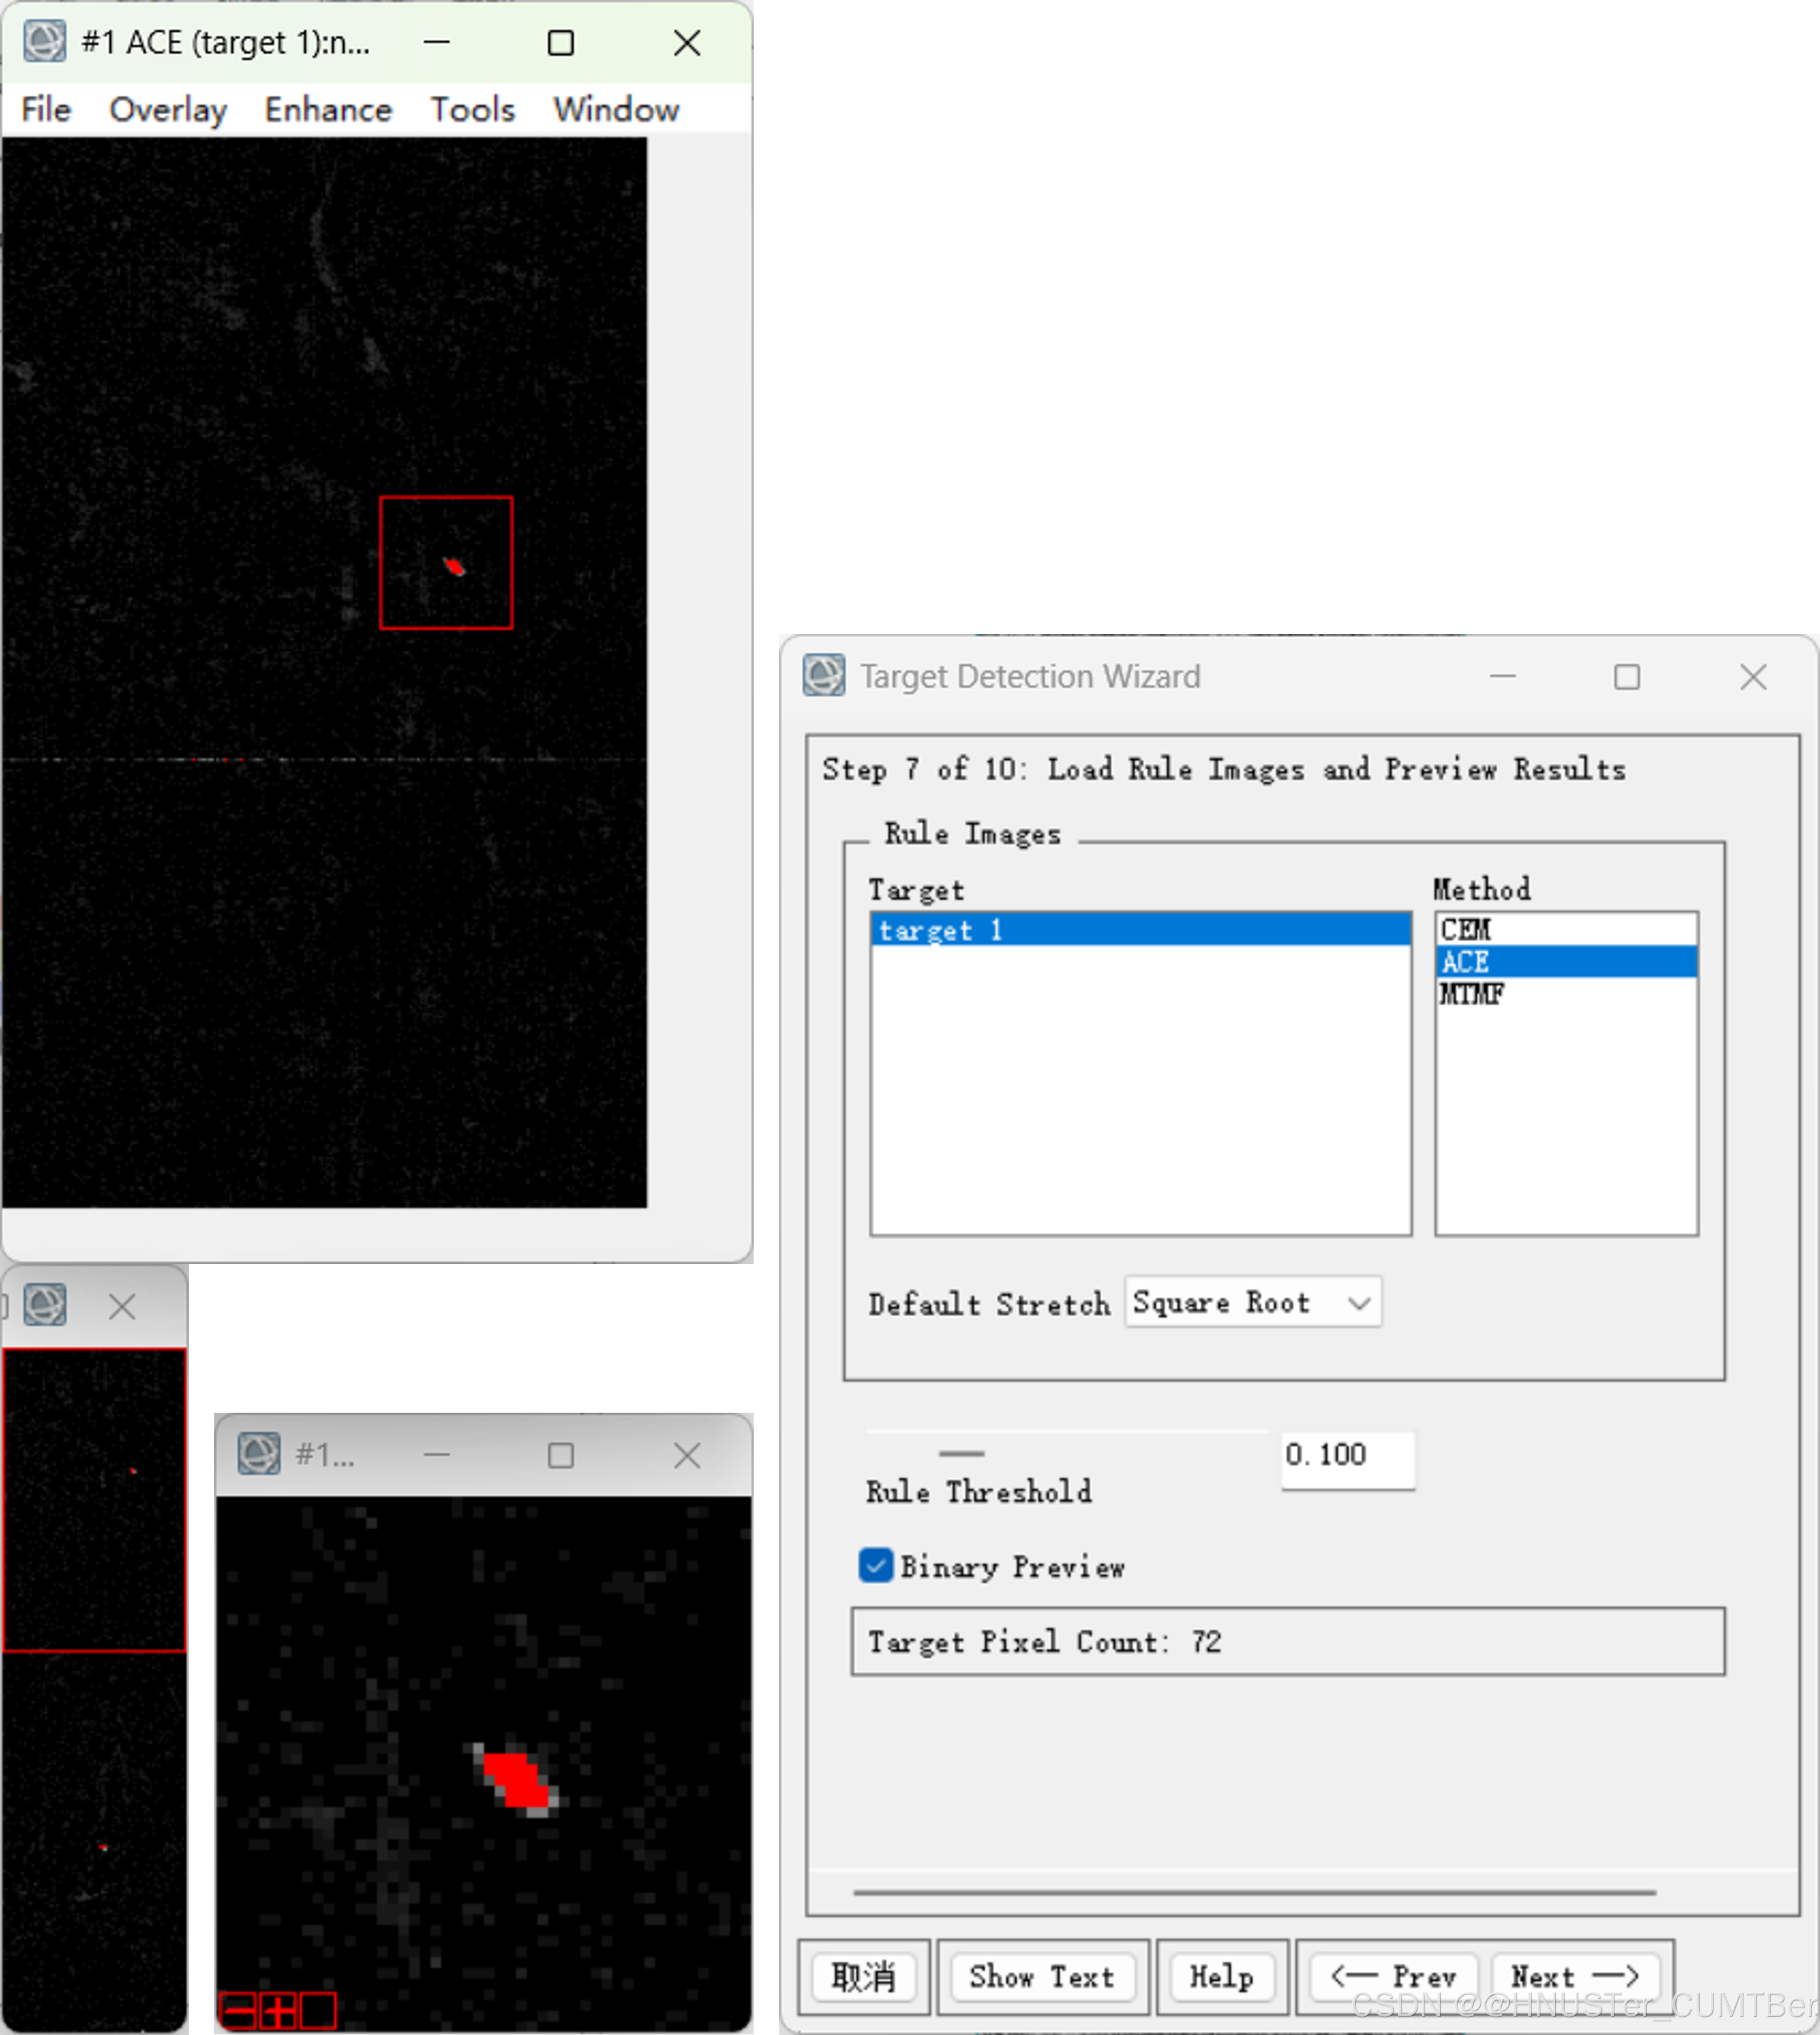Uncheck the Binary Preview checkbox
The height and width of the screenshot is (2035, 1820).
(876, 1566)
